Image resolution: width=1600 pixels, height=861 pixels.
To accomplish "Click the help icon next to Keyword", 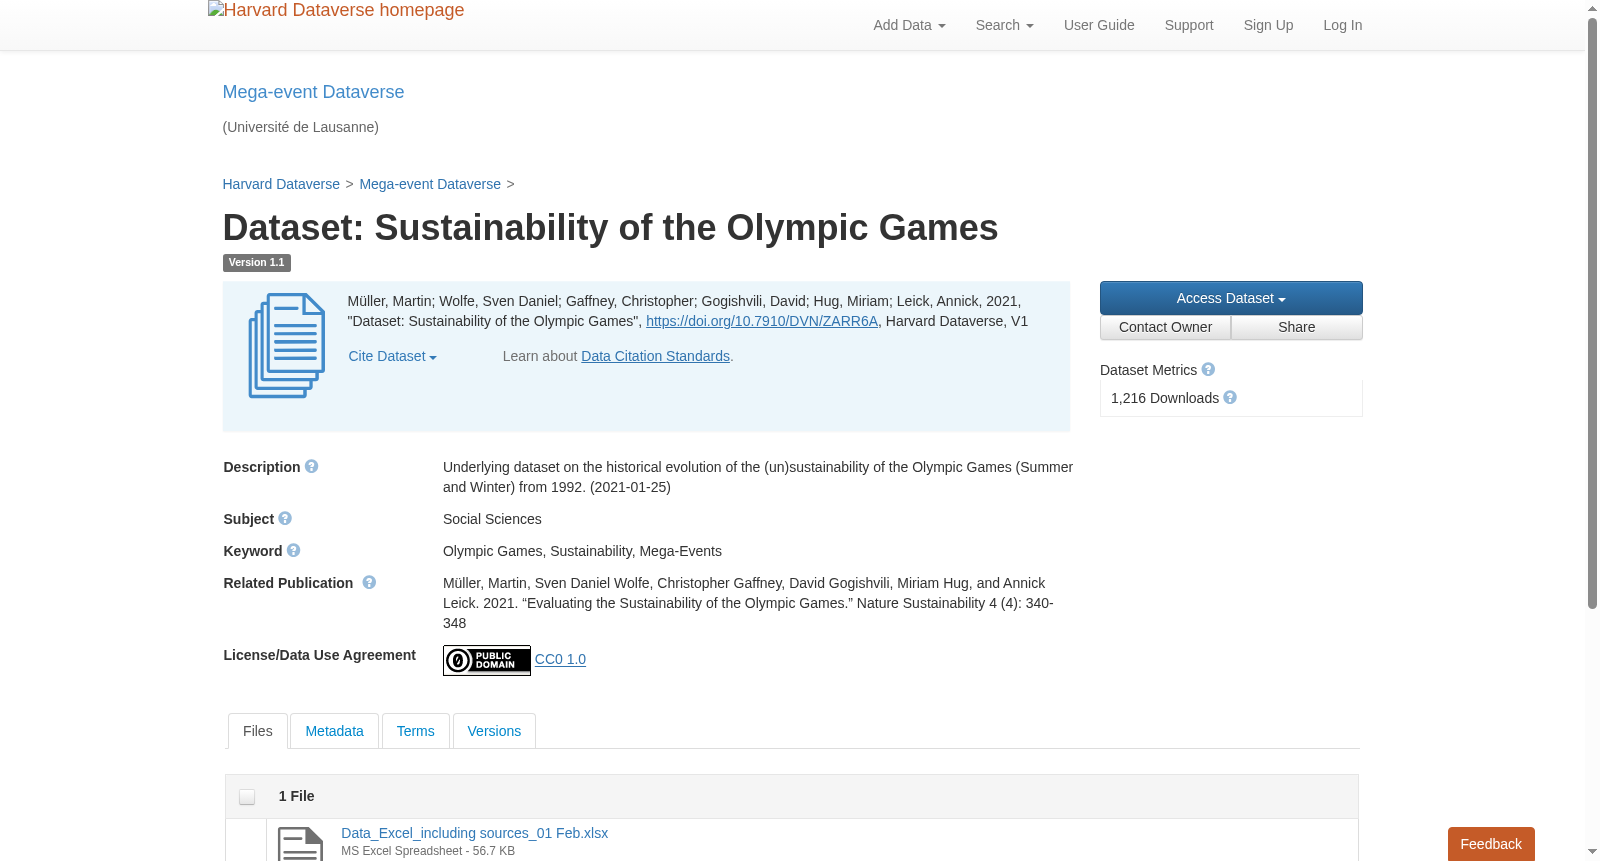I will point(293,551).
